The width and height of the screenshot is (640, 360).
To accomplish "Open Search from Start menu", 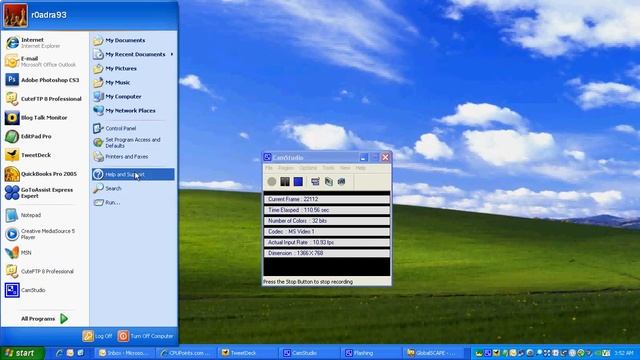I will tap(133, 189).
